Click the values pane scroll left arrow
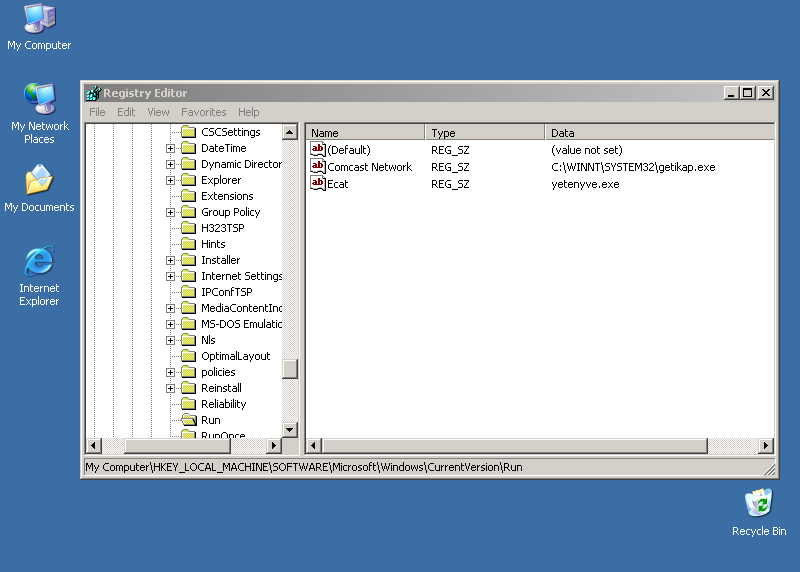 (x=313, y=445)
